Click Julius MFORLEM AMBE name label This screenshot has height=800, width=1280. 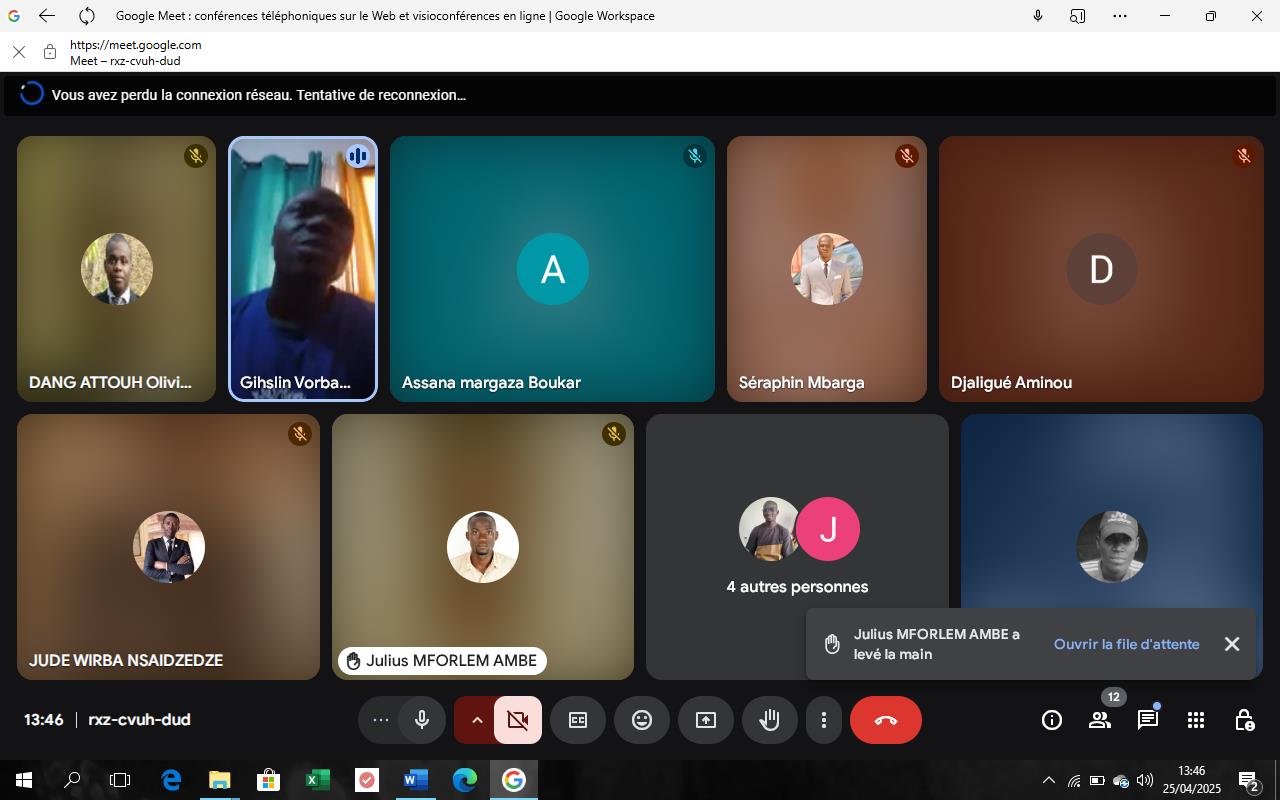442,660
